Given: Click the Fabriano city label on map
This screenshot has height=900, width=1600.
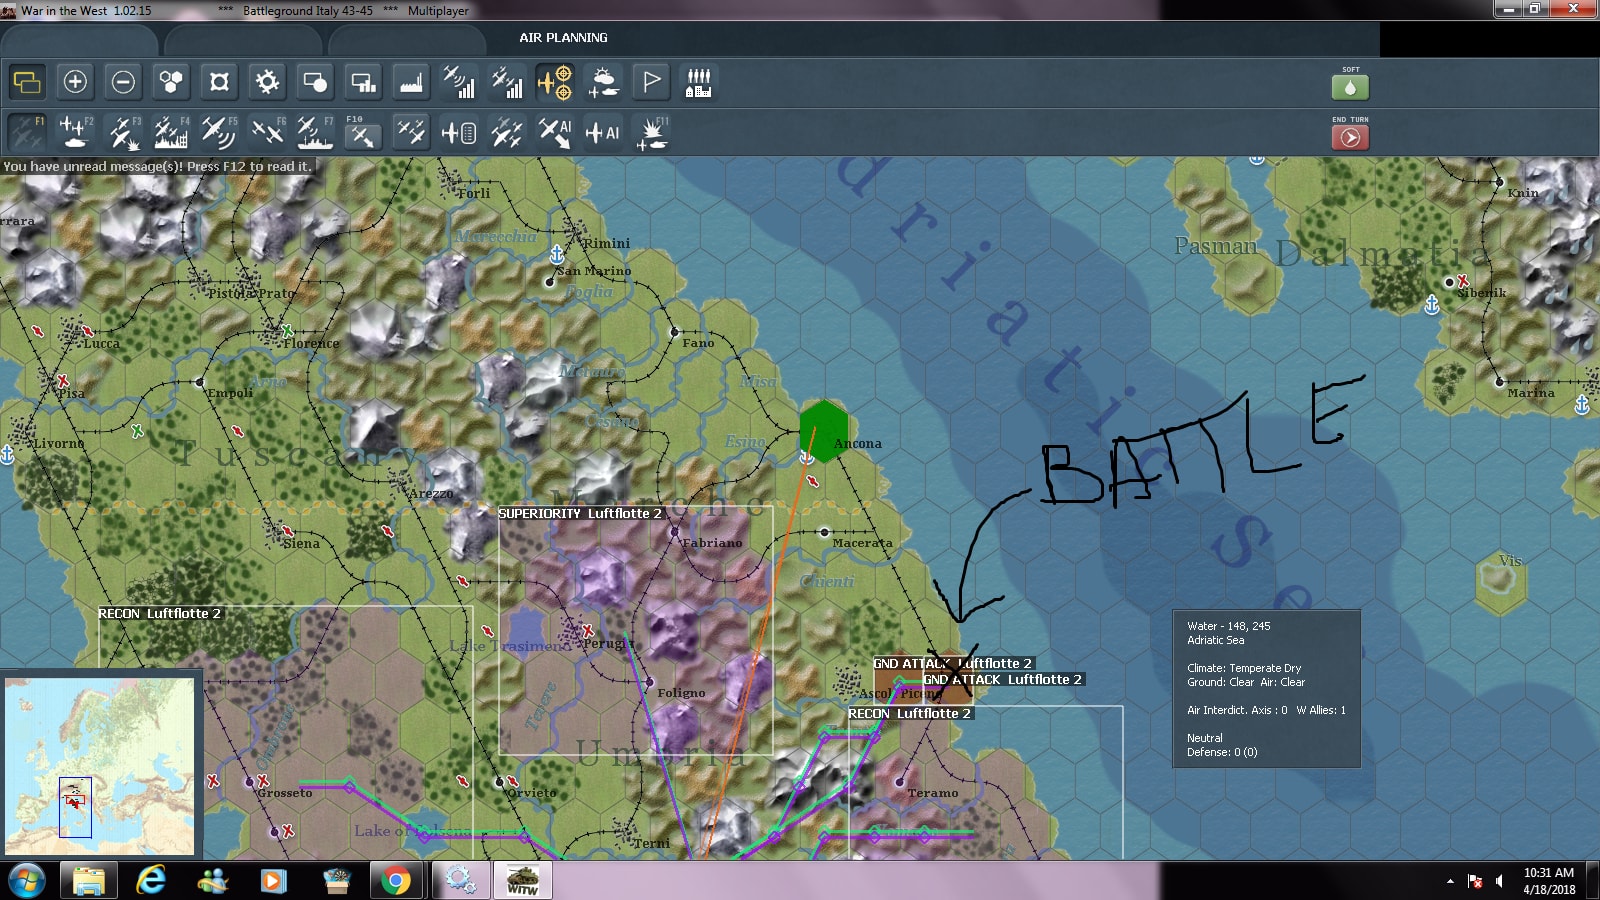Looking at the screenshot, I should coord(712,543).
